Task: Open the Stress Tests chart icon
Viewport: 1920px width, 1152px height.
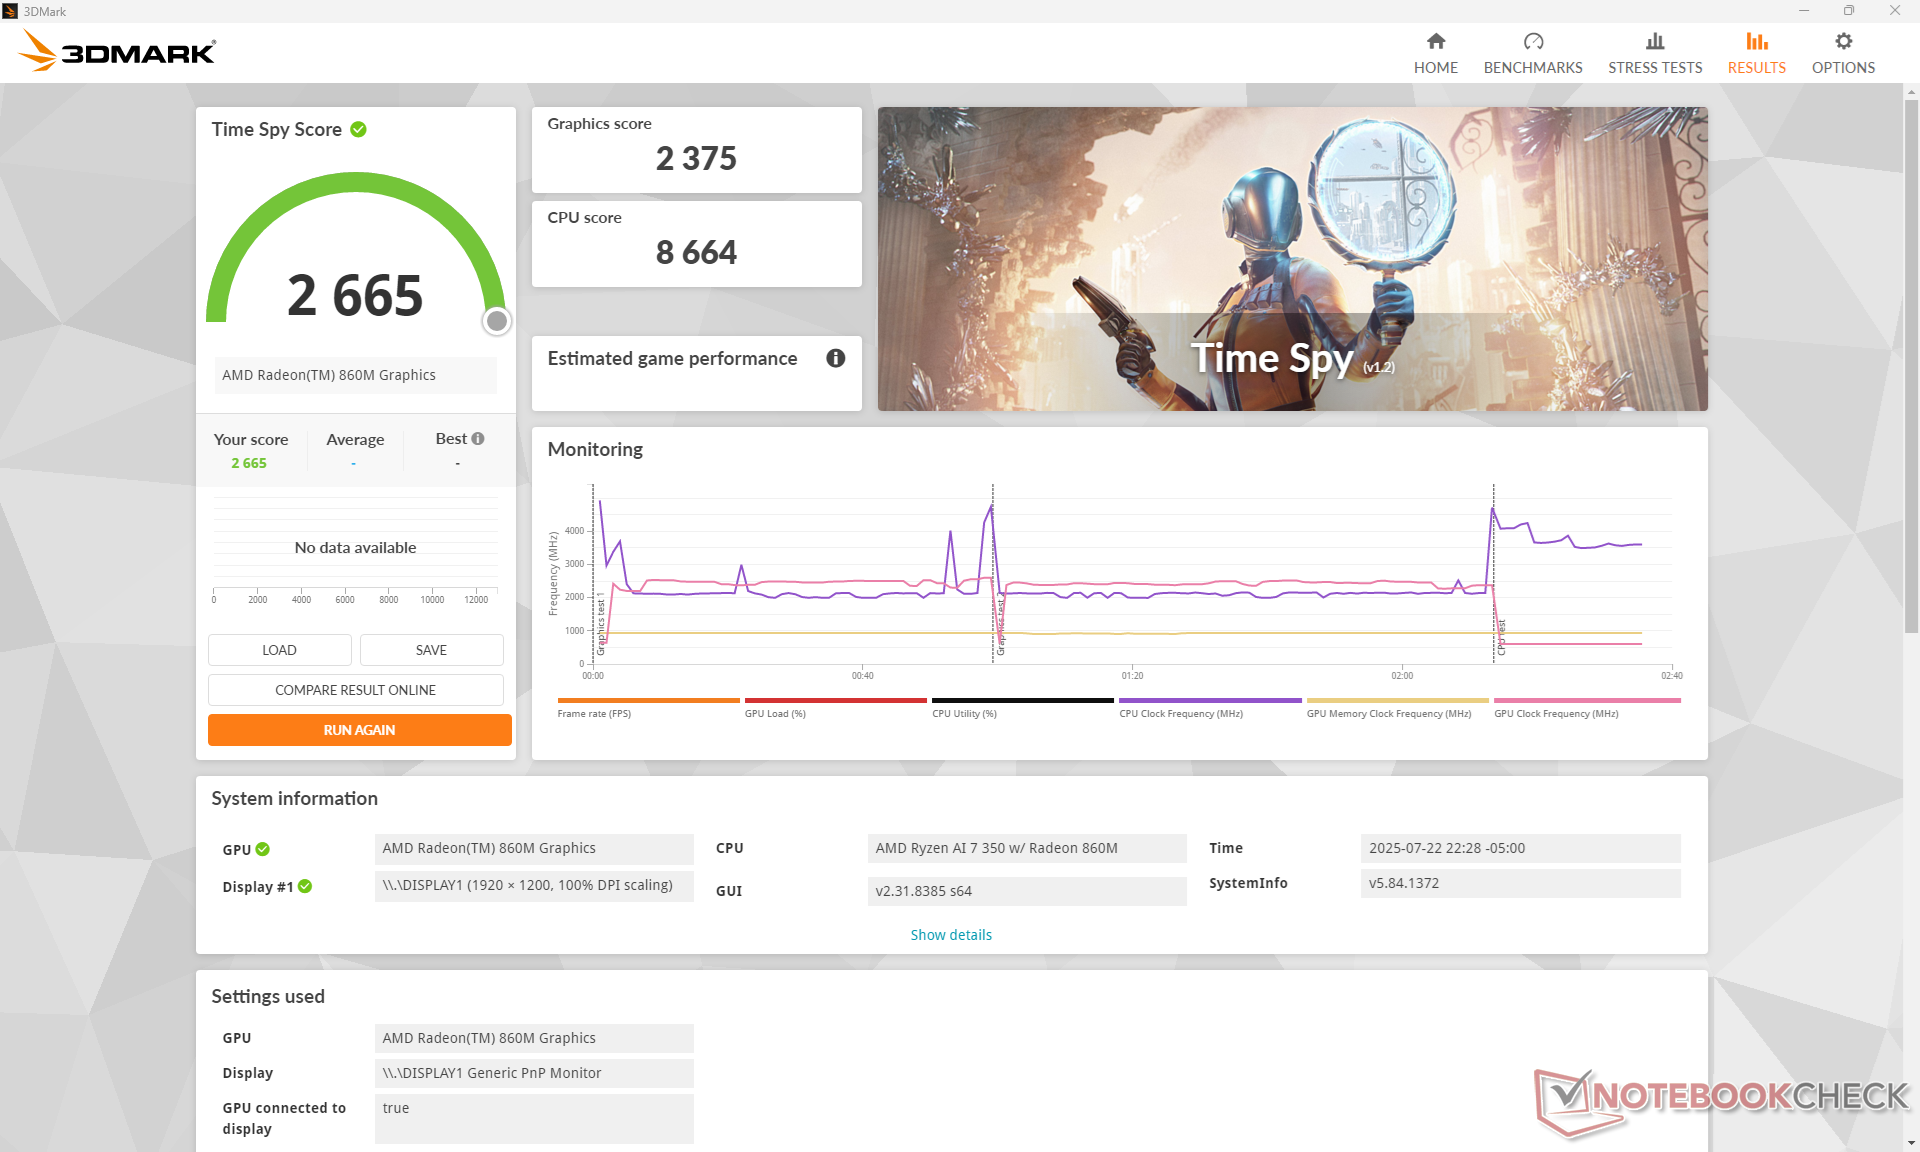Action: tap(1654, 41)
